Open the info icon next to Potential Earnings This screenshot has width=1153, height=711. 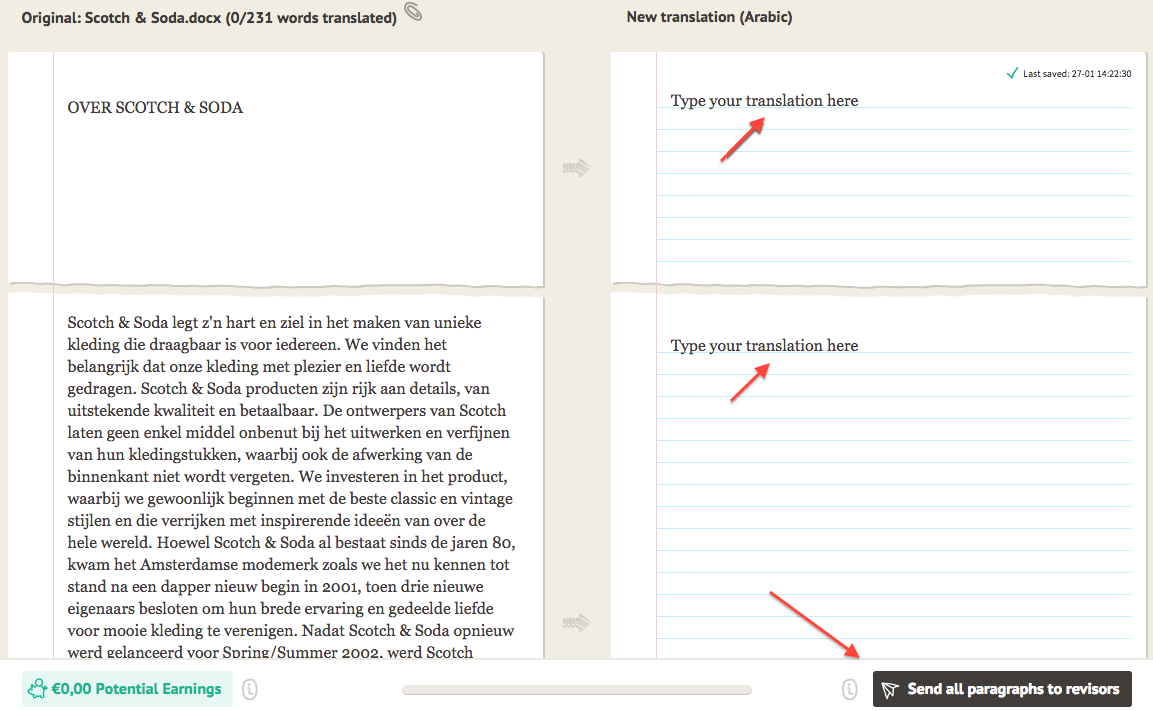click(250, 689)
